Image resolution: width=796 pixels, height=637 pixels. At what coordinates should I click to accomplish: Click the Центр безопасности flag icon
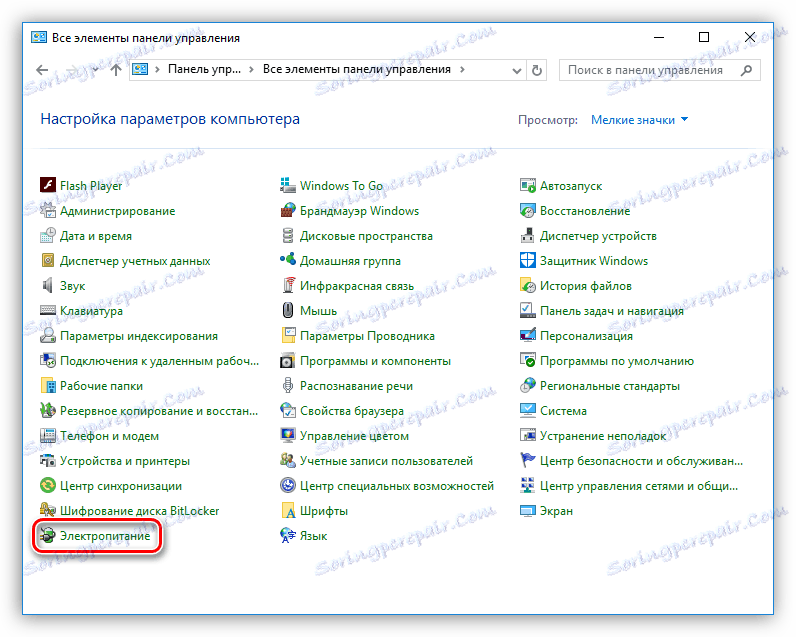coord(528,460)
